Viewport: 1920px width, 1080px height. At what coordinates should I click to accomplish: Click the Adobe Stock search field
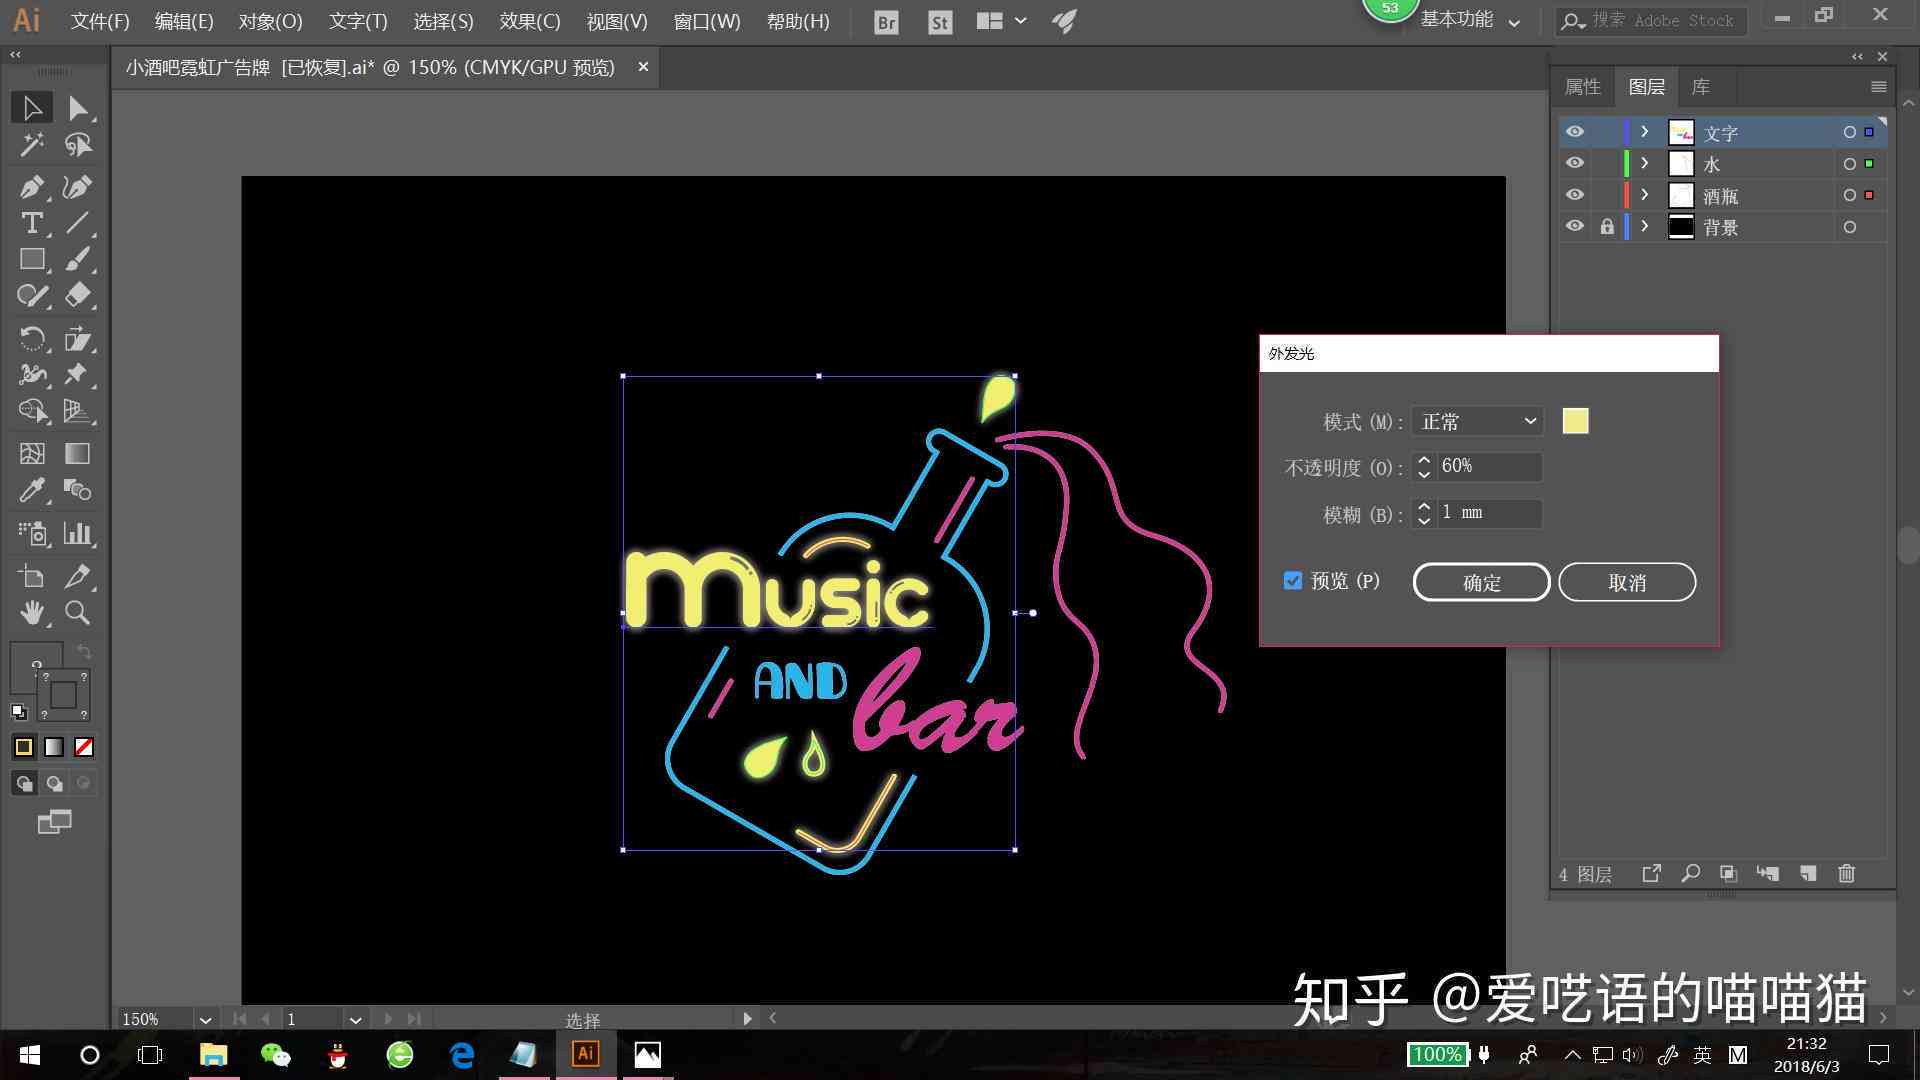(x=1651, y=20)
